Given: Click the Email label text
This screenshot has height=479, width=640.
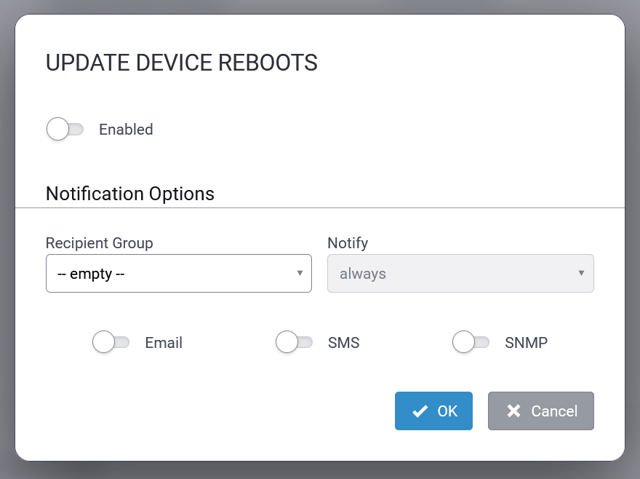Looking at the screenshot, I should pyautogui.click(x=164, y=342).
